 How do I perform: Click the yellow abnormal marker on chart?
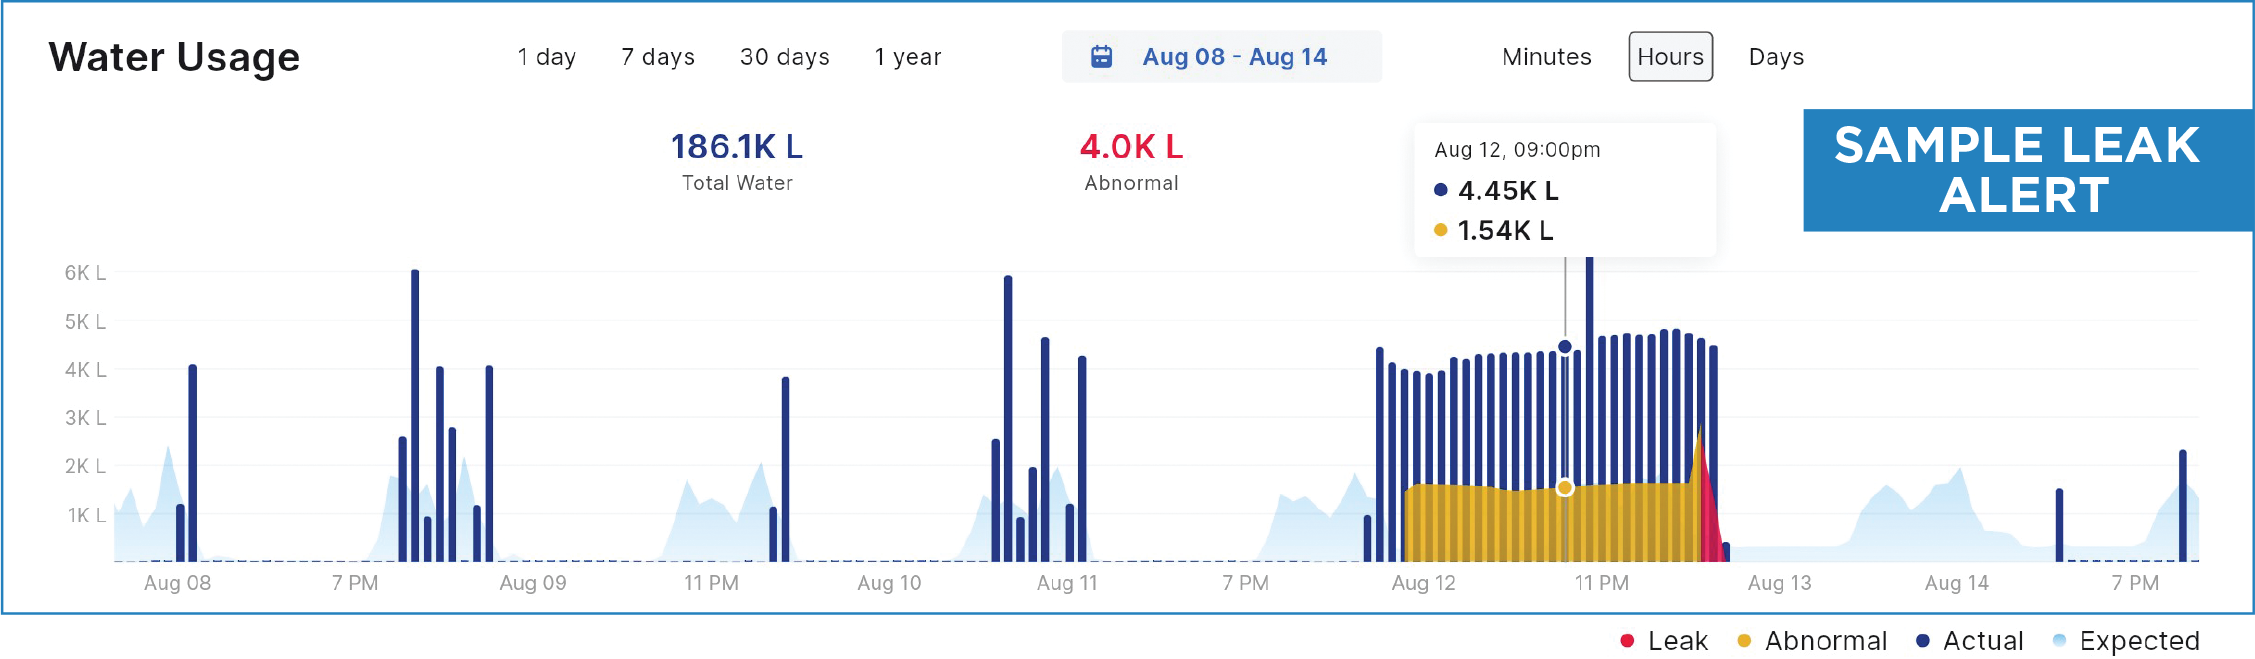[1565, 488]
